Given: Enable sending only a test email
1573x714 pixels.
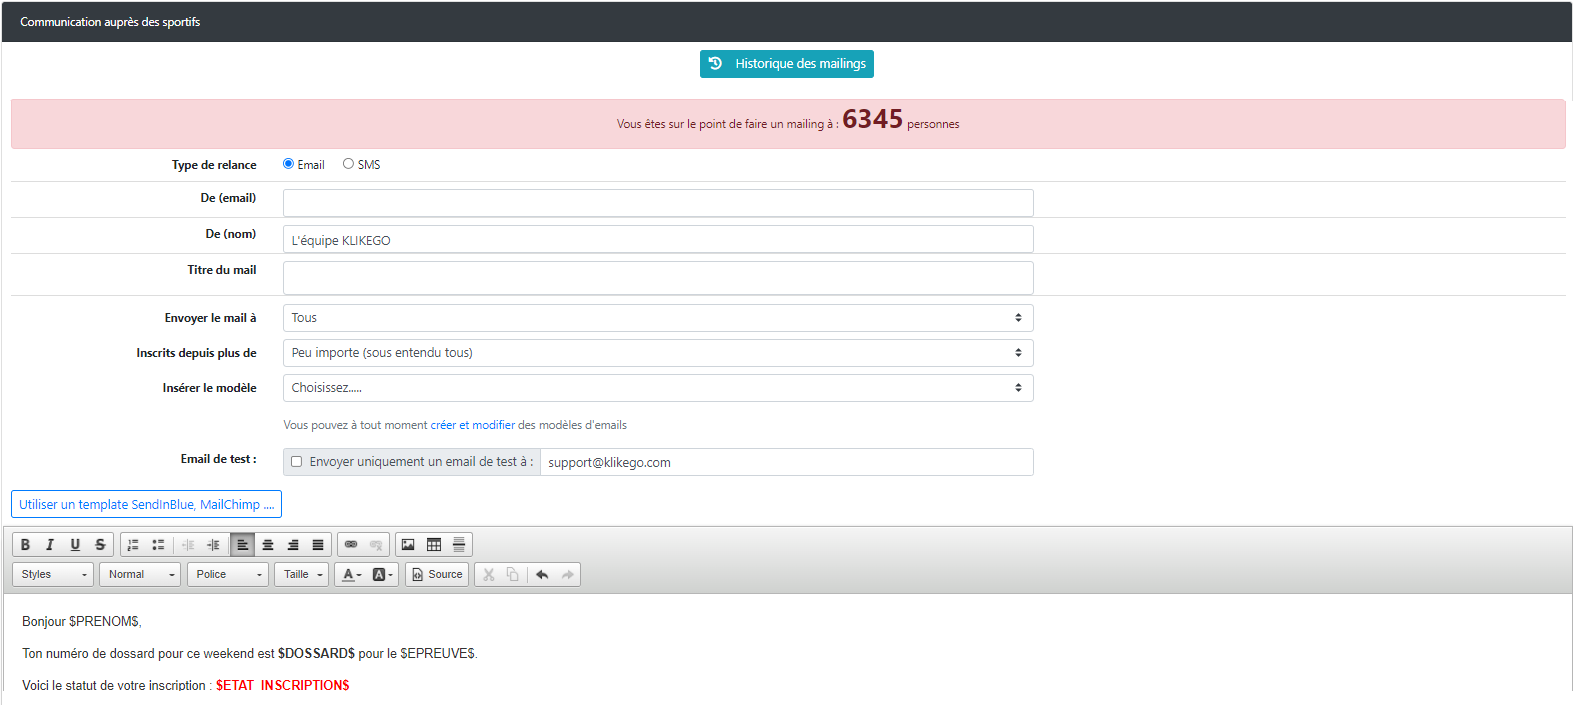Looking at the screenshot, I should point(296,462).
